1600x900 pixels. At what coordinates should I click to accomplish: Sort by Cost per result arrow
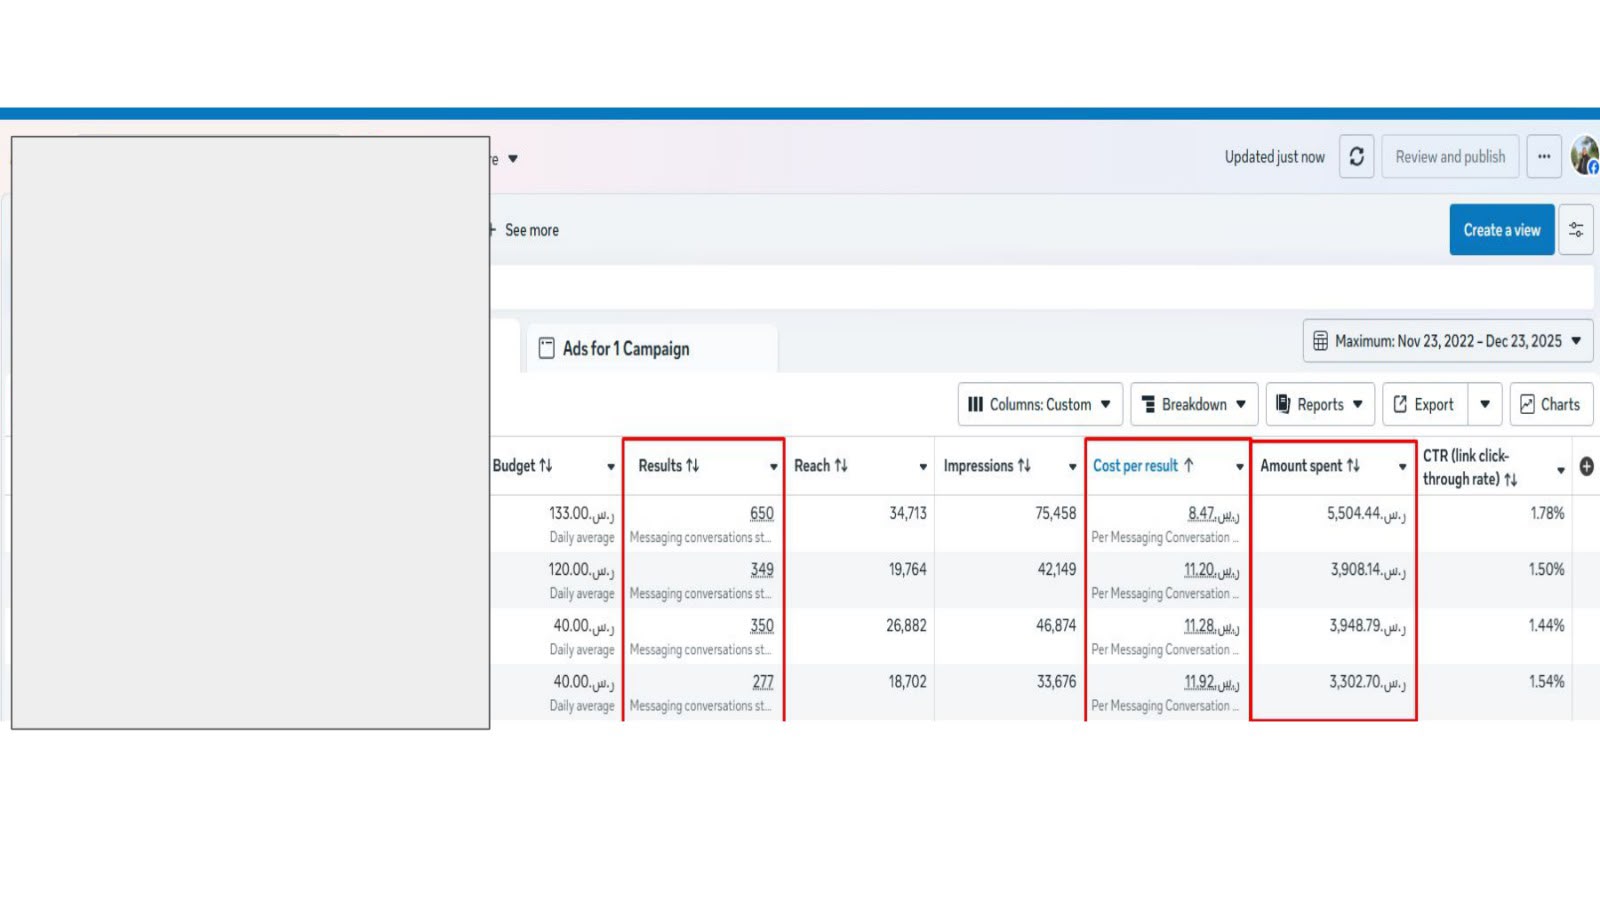[1188, 466]
